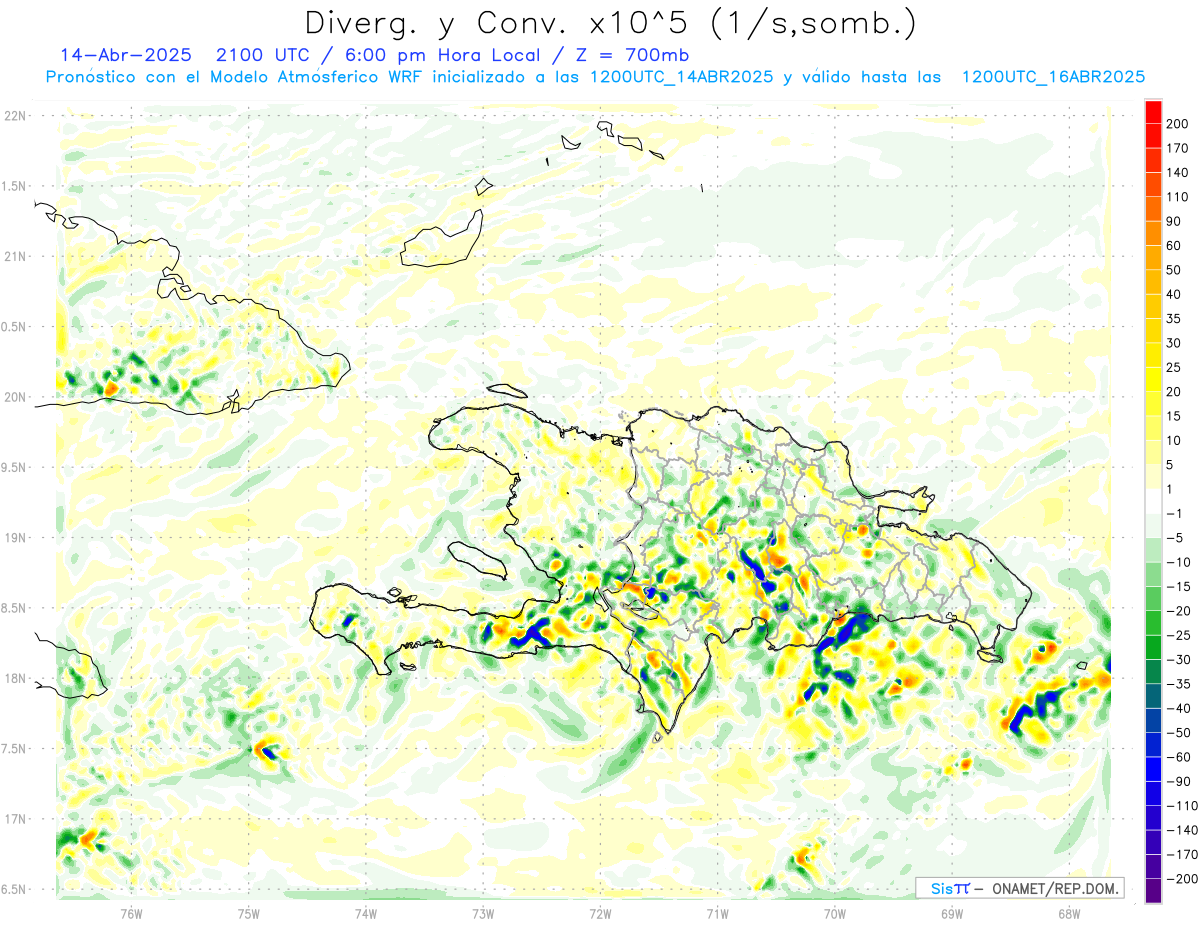Click the 18N latitude label
The image size is (1200, 927).
15,678
